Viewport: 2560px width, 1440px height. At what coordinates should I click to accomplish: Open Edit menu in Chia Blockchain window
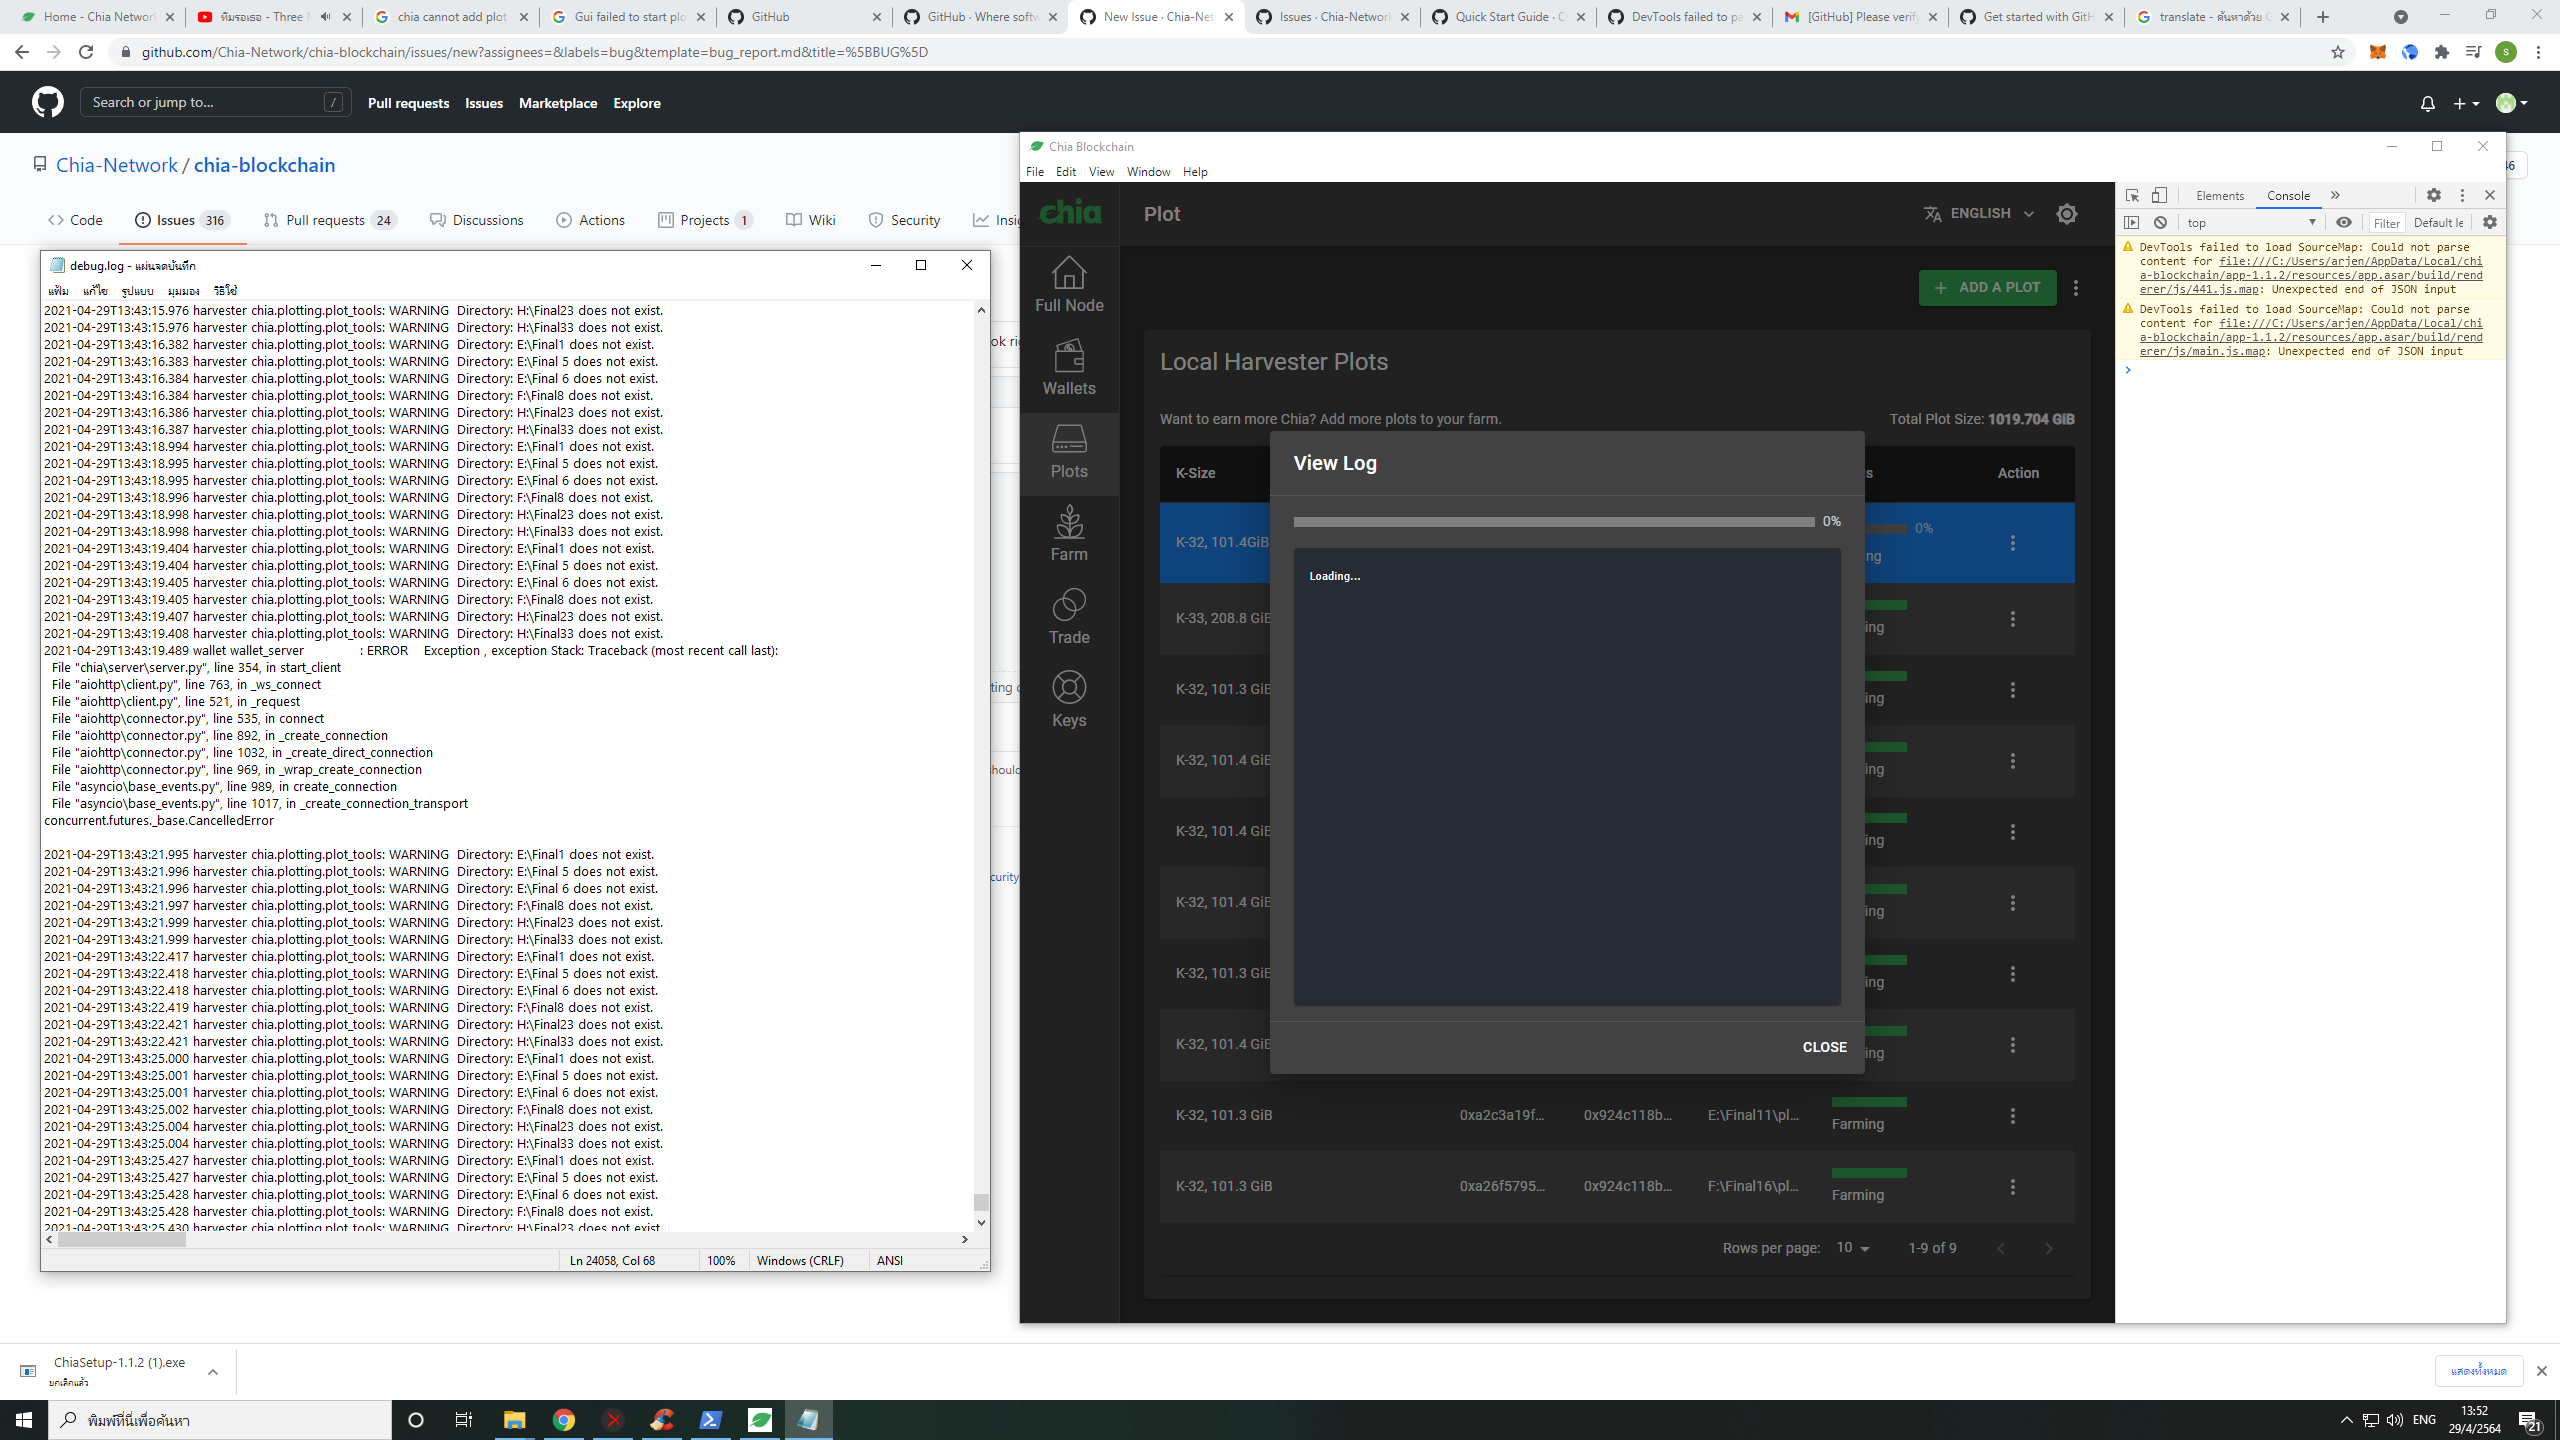pyautogui.click(x=1066, y=172)
